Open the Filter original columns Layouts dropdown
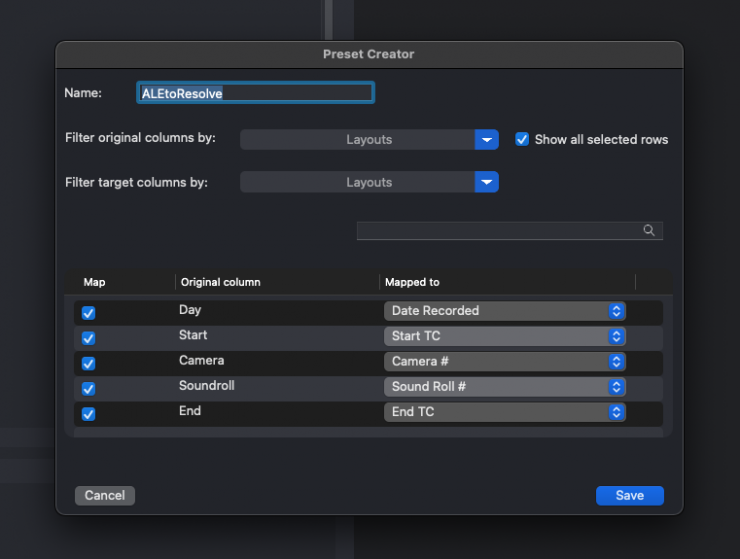Screen dimensions: 740x559 tap(369, 140)
